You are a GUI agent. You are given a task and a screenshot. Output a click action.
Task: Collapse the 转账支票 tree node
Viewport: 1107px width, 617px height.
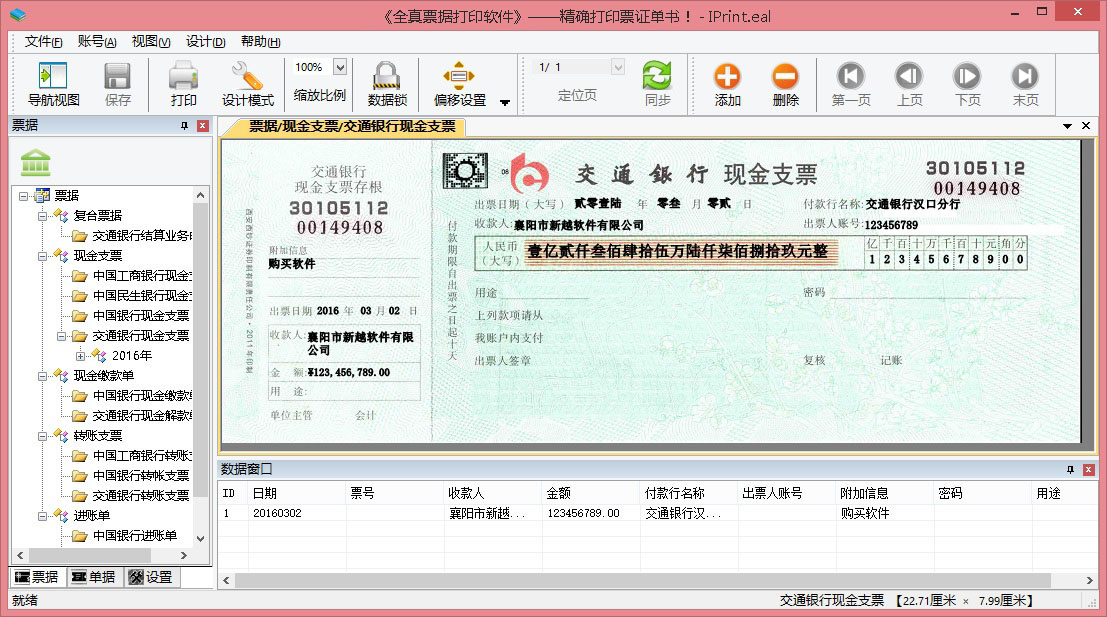(x=42, y=436)
